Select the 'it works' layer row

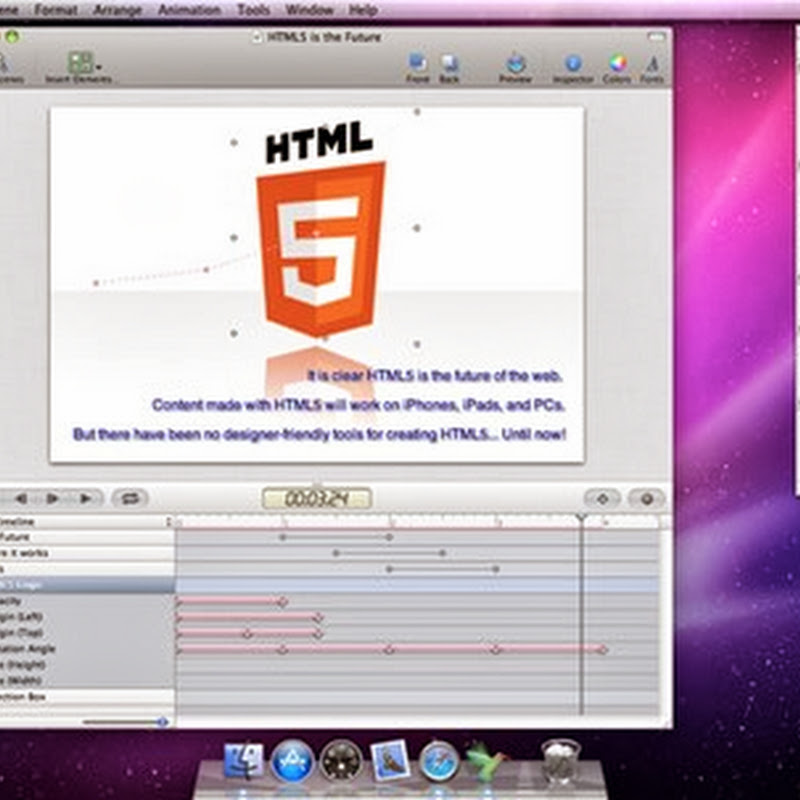87,553
